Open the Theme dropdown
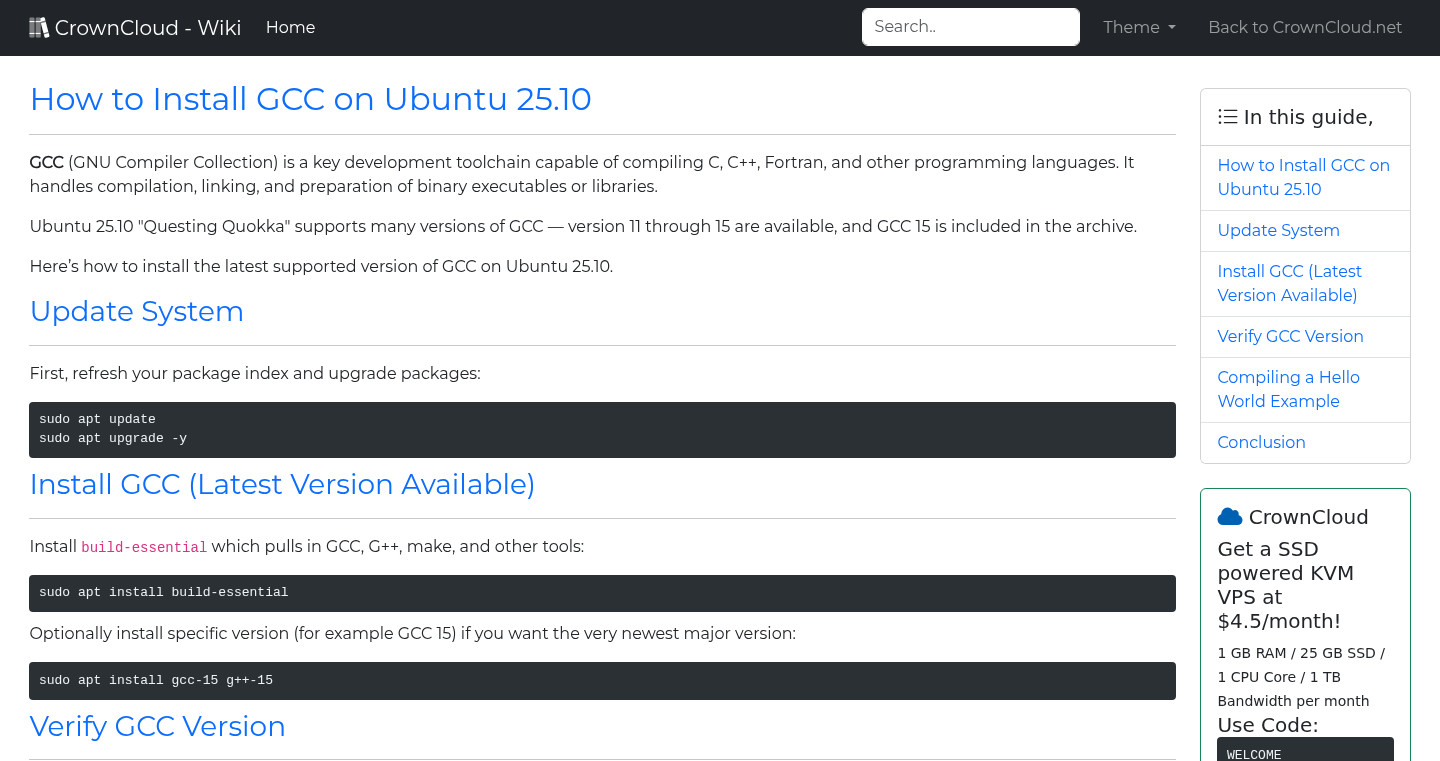1440x761 pixels. point(1139,27)
